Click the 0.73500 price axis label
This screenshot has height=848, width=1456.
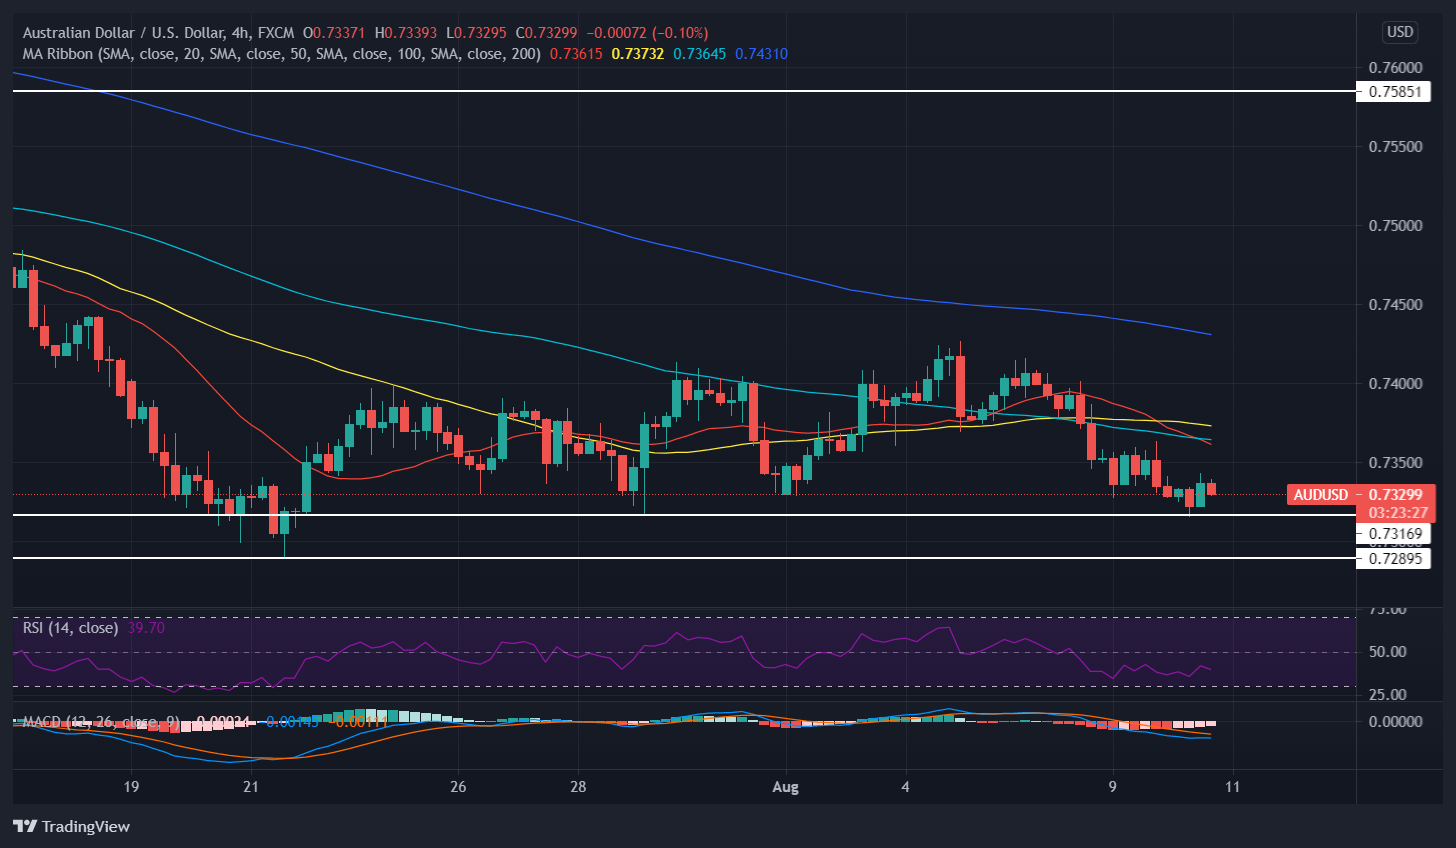(x=1394, y=463)
